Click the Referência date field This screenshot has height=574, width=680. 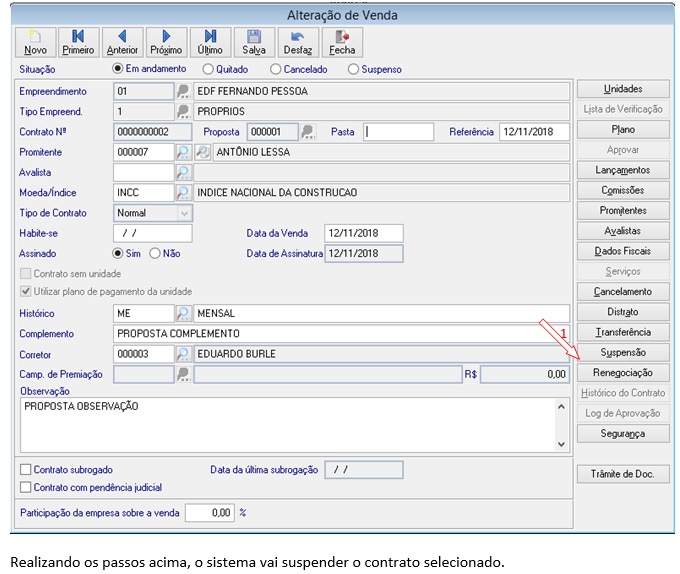coord(534,132)
